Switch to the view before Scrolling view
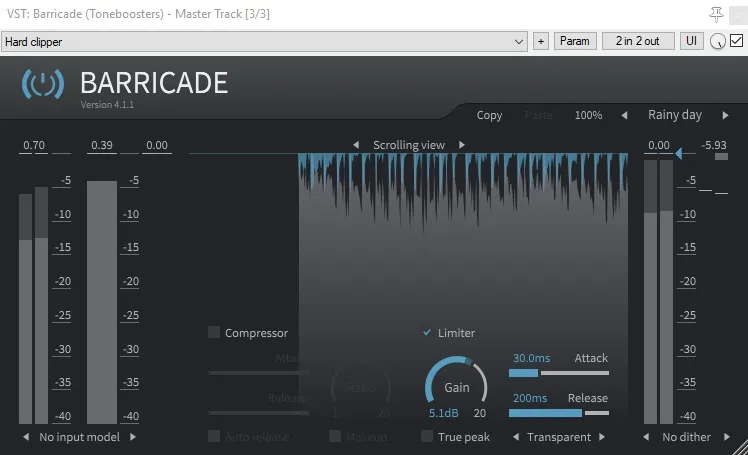This screenshot has width=748, height=455. click(356, 145)
